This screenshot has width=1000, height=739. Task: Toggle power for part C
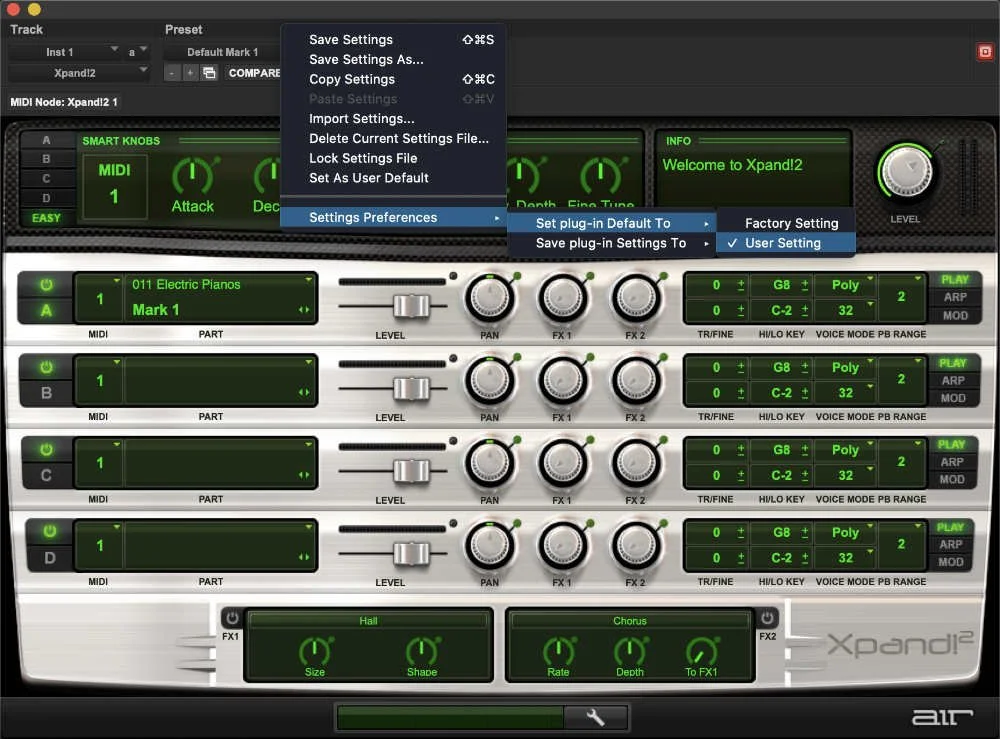[46, 450]
